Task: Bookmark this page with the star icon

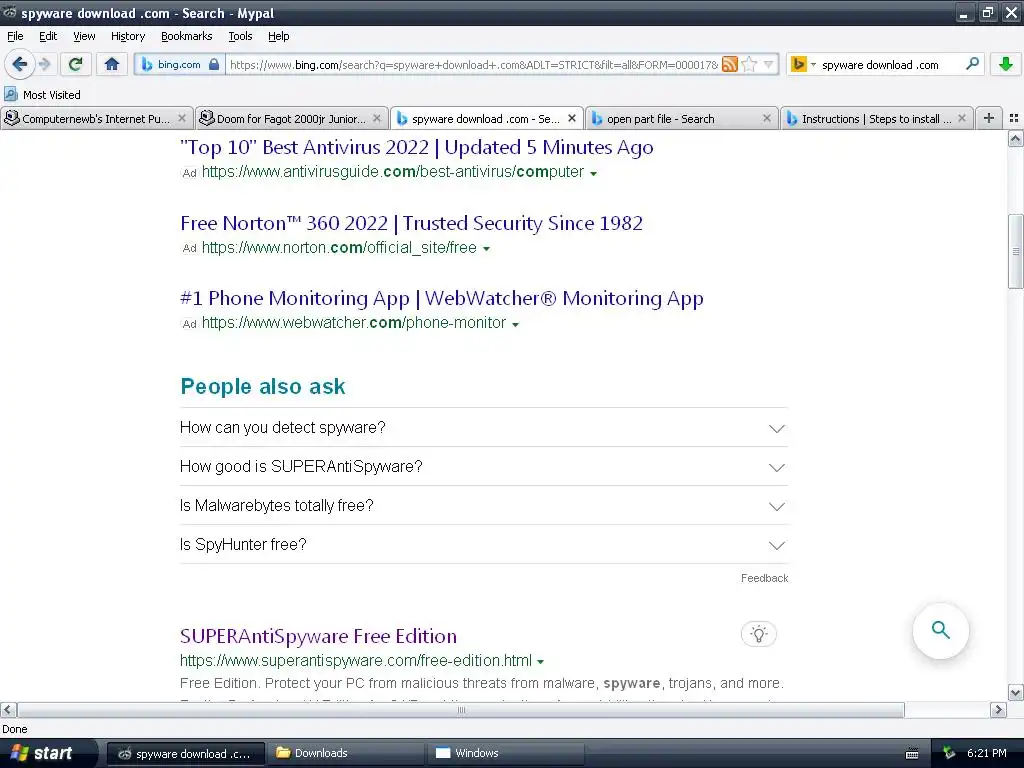Action: [749, 64]
